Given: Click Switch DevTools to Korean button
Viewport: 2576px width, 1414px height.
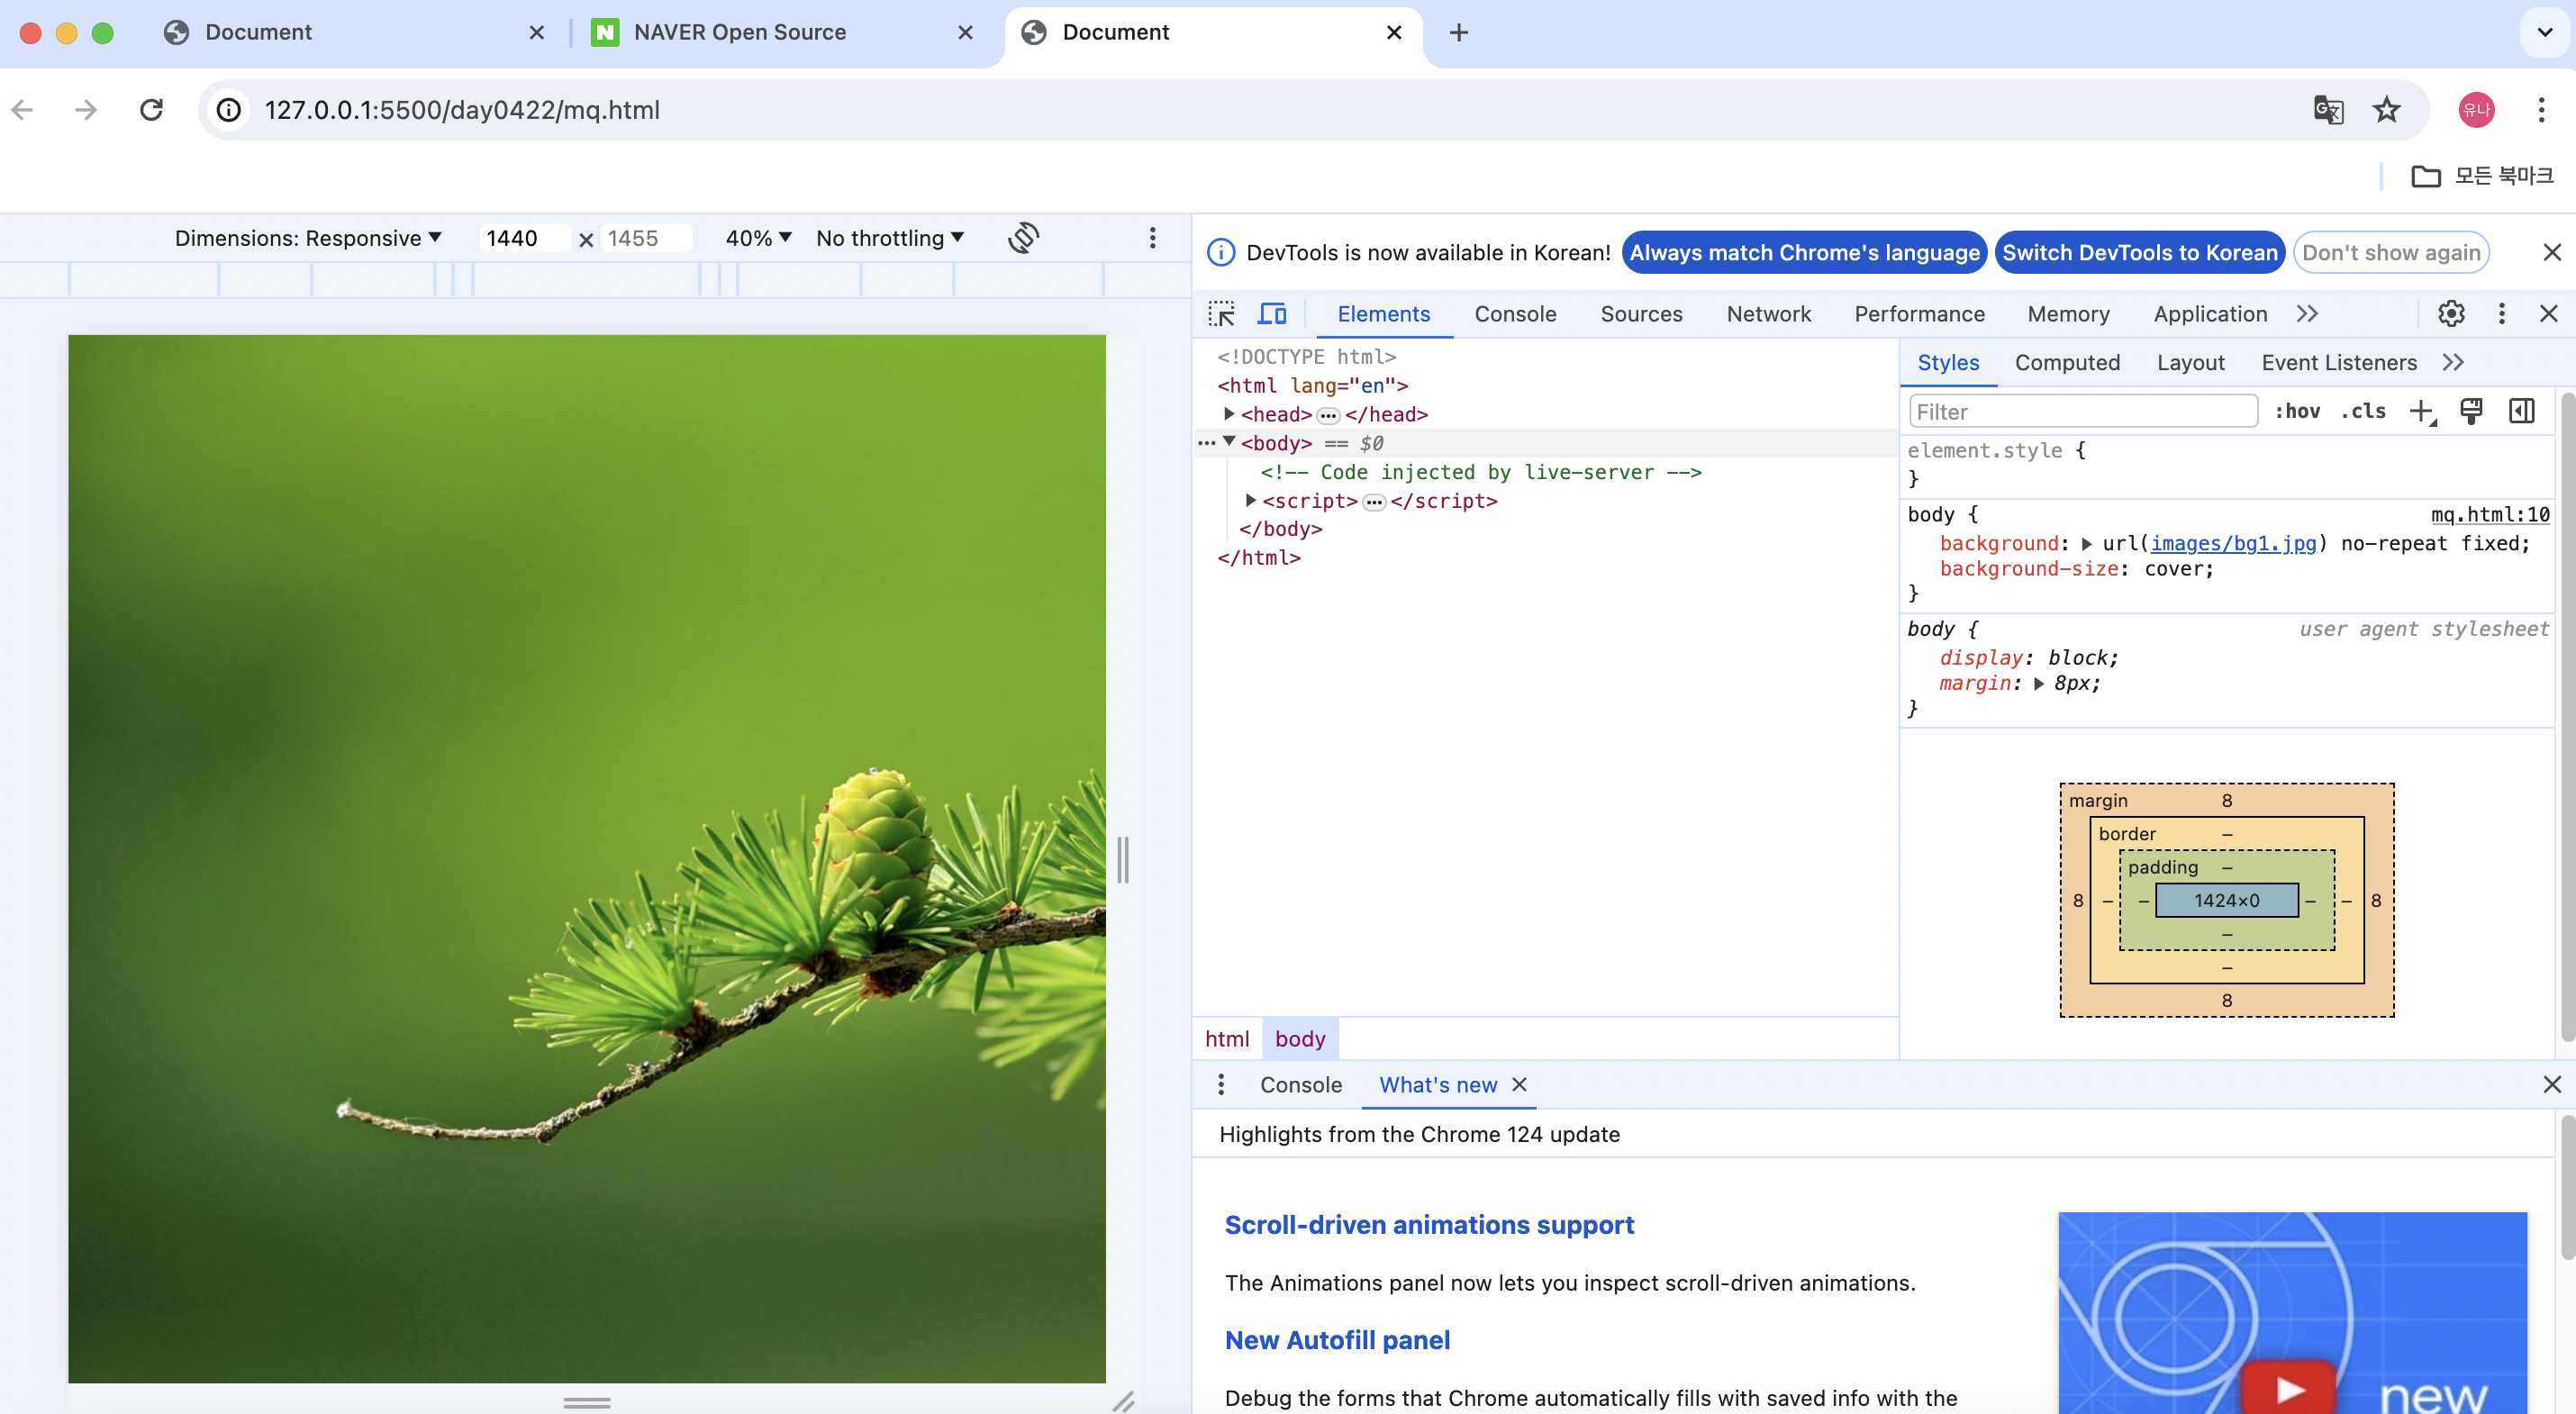Looking at the screenshot, I should 2139,253.
